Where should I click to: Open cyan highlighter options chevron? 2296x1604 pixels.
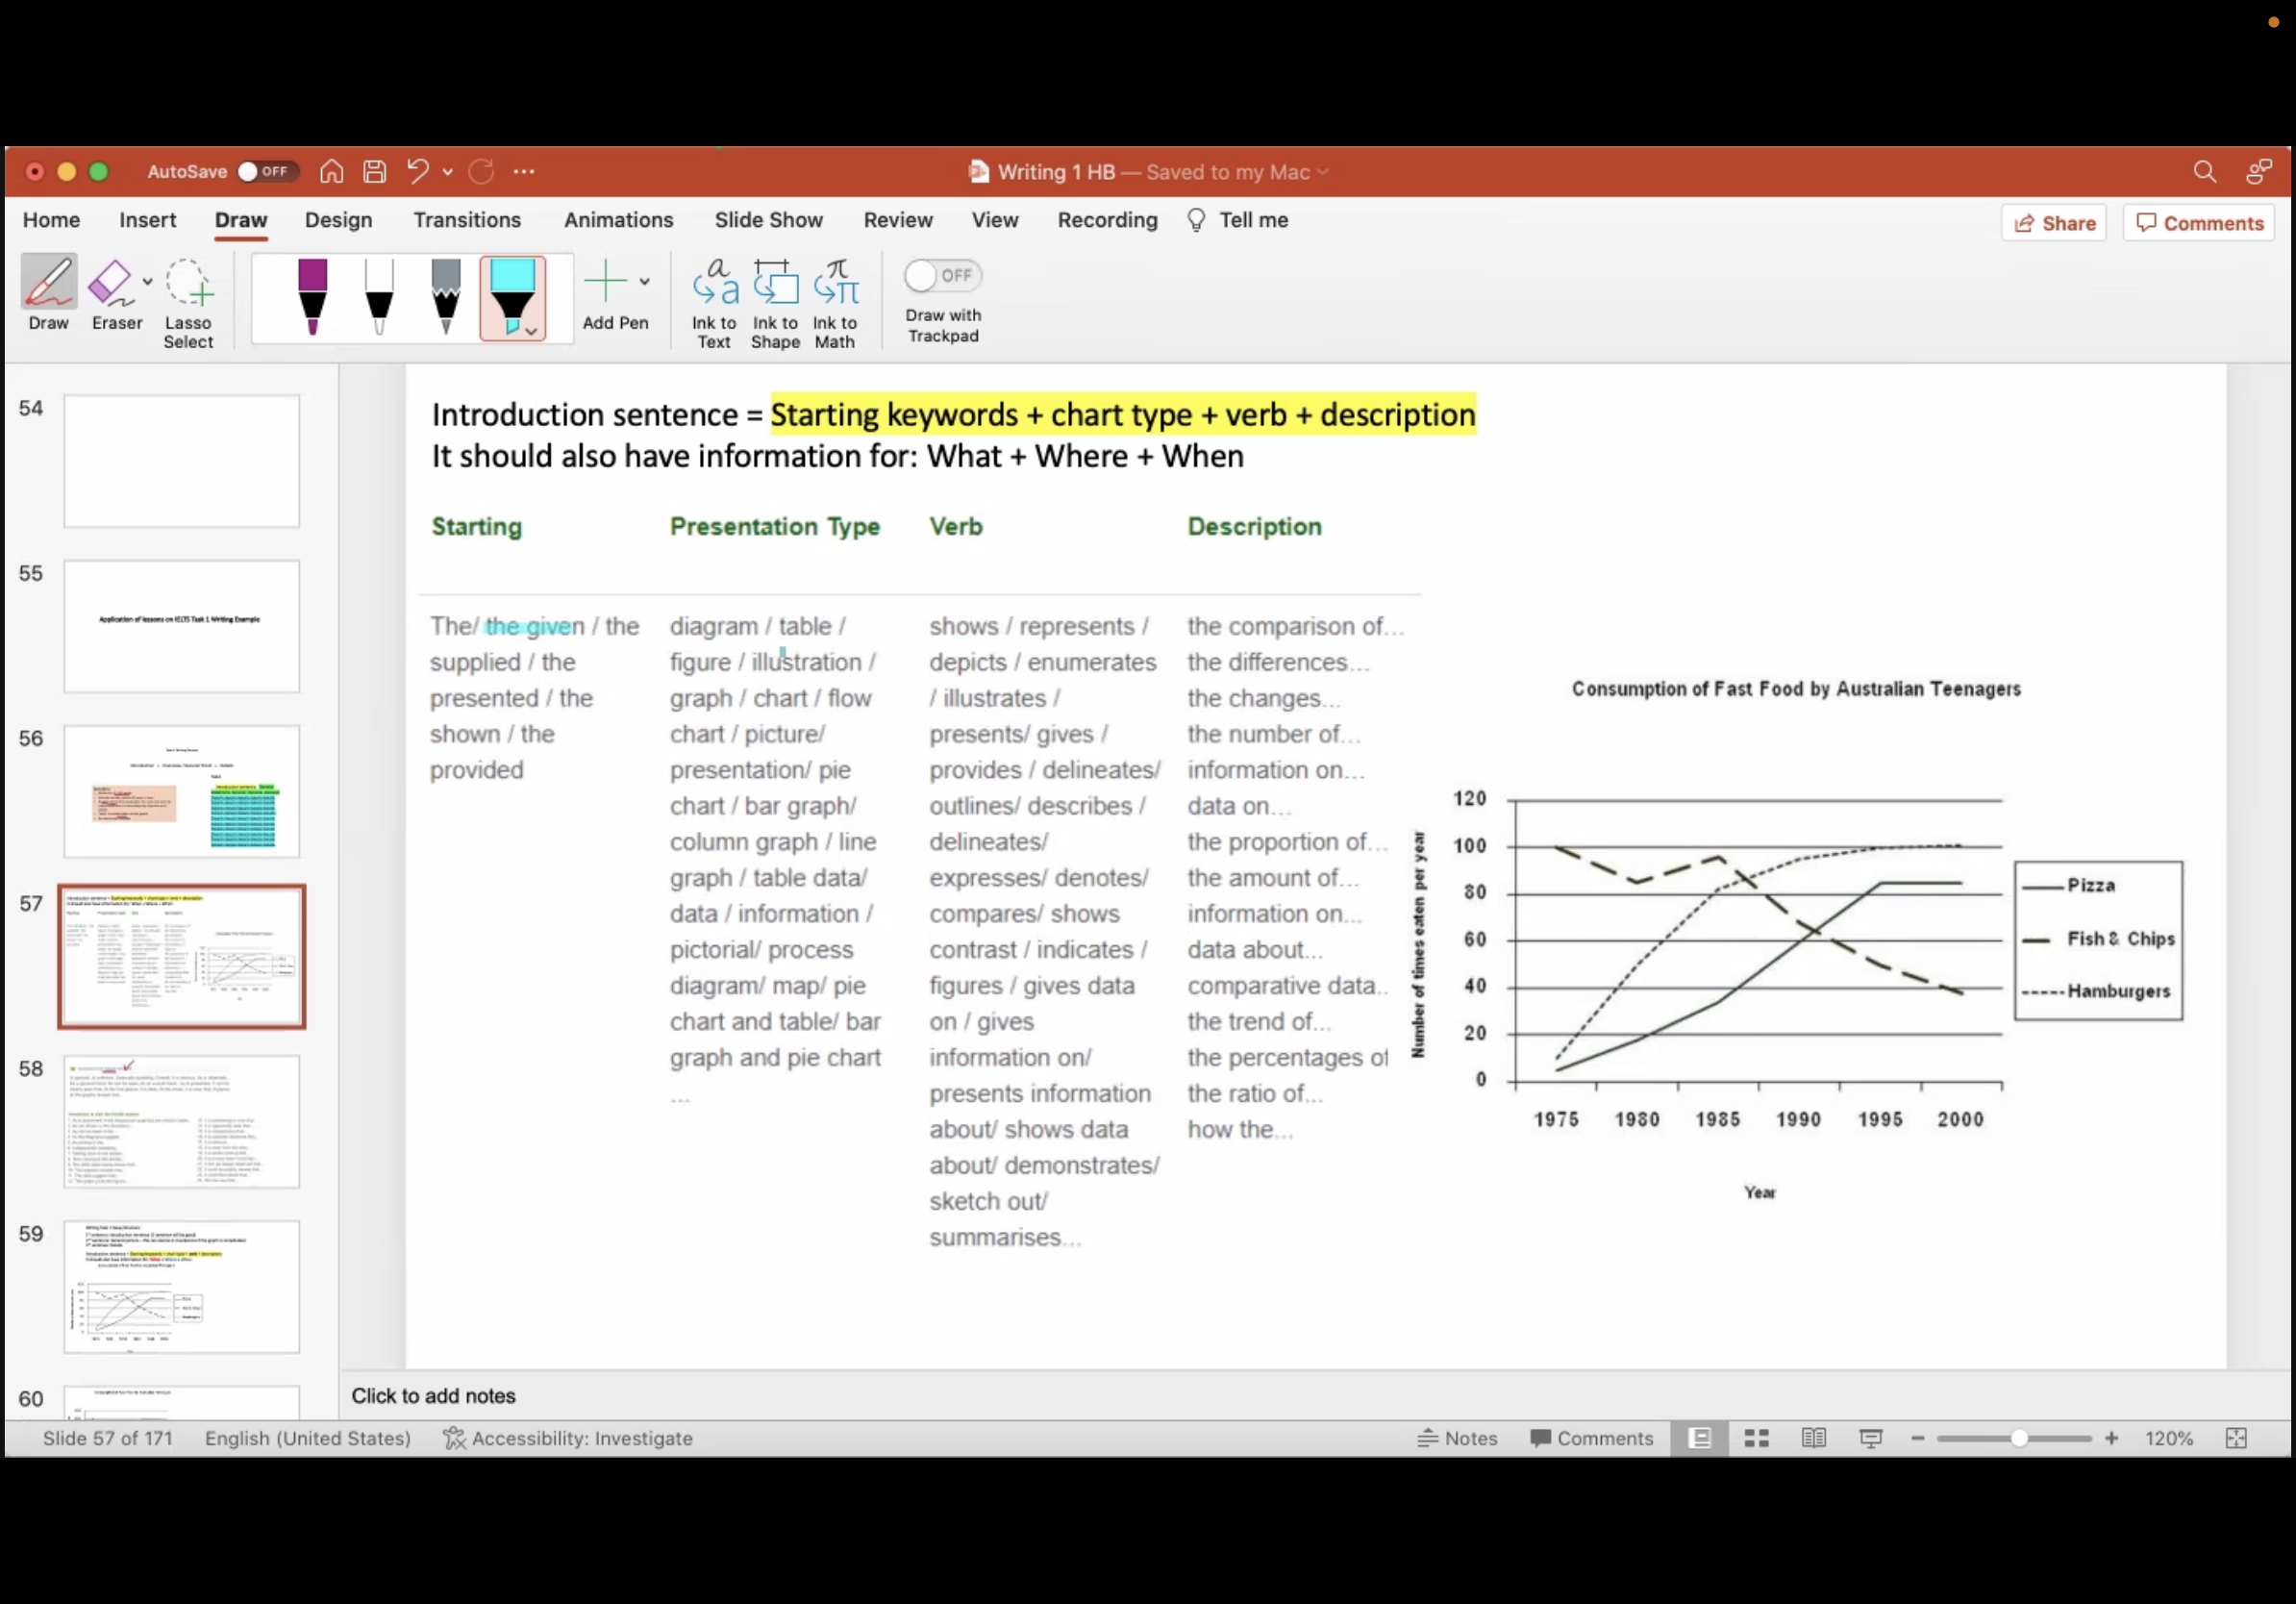pos(532,331)
